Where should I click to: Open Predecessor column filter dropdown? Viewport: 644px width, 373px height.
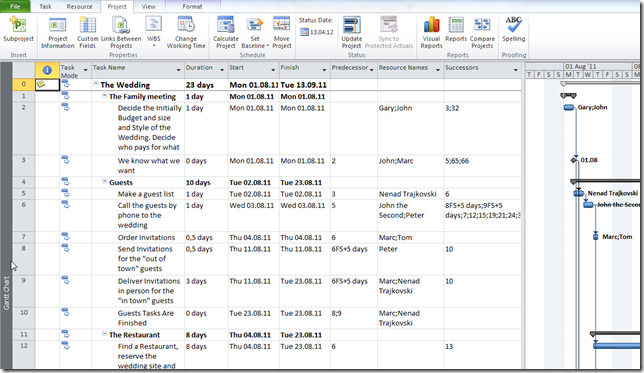[x=372, y=70]
